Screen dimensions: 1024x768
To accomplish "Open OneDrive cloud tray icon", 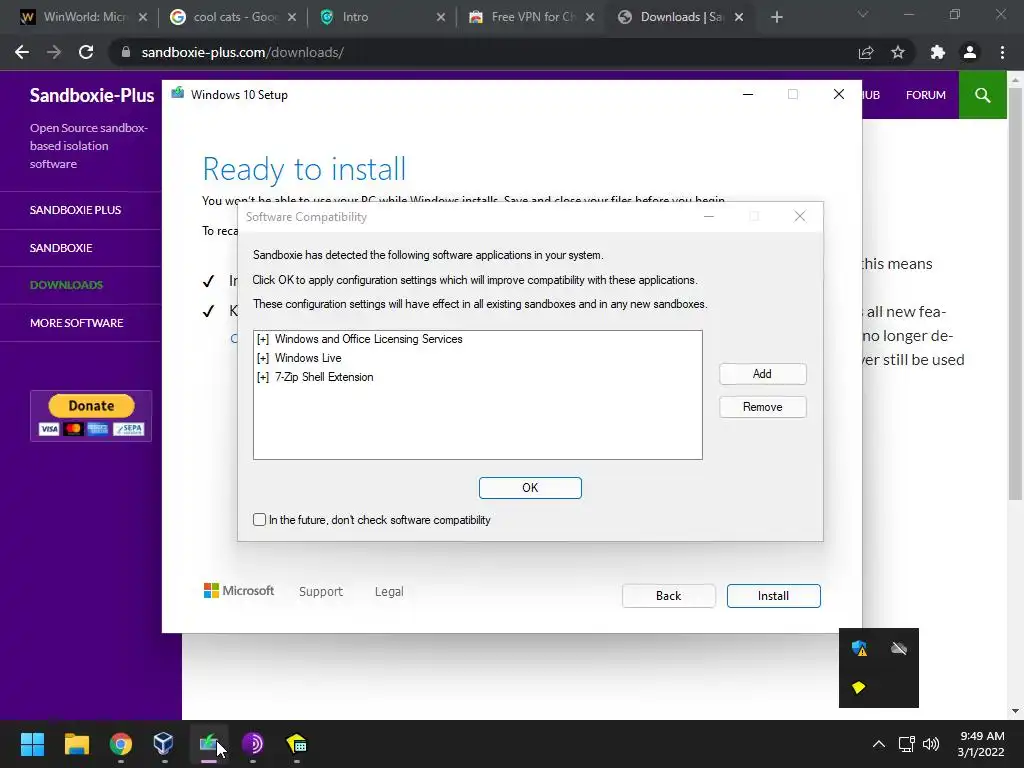I will (x=899, y=648).
